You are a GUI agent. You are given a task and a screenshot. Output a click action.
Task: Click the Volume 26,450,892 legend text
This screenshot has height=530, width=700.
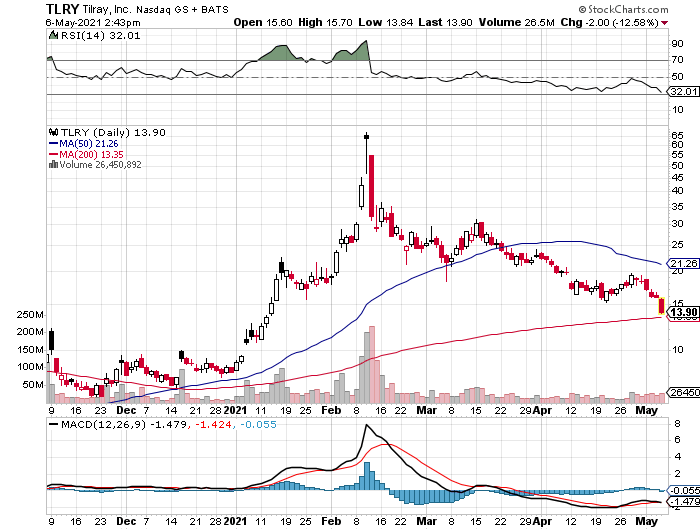point(100,165)
